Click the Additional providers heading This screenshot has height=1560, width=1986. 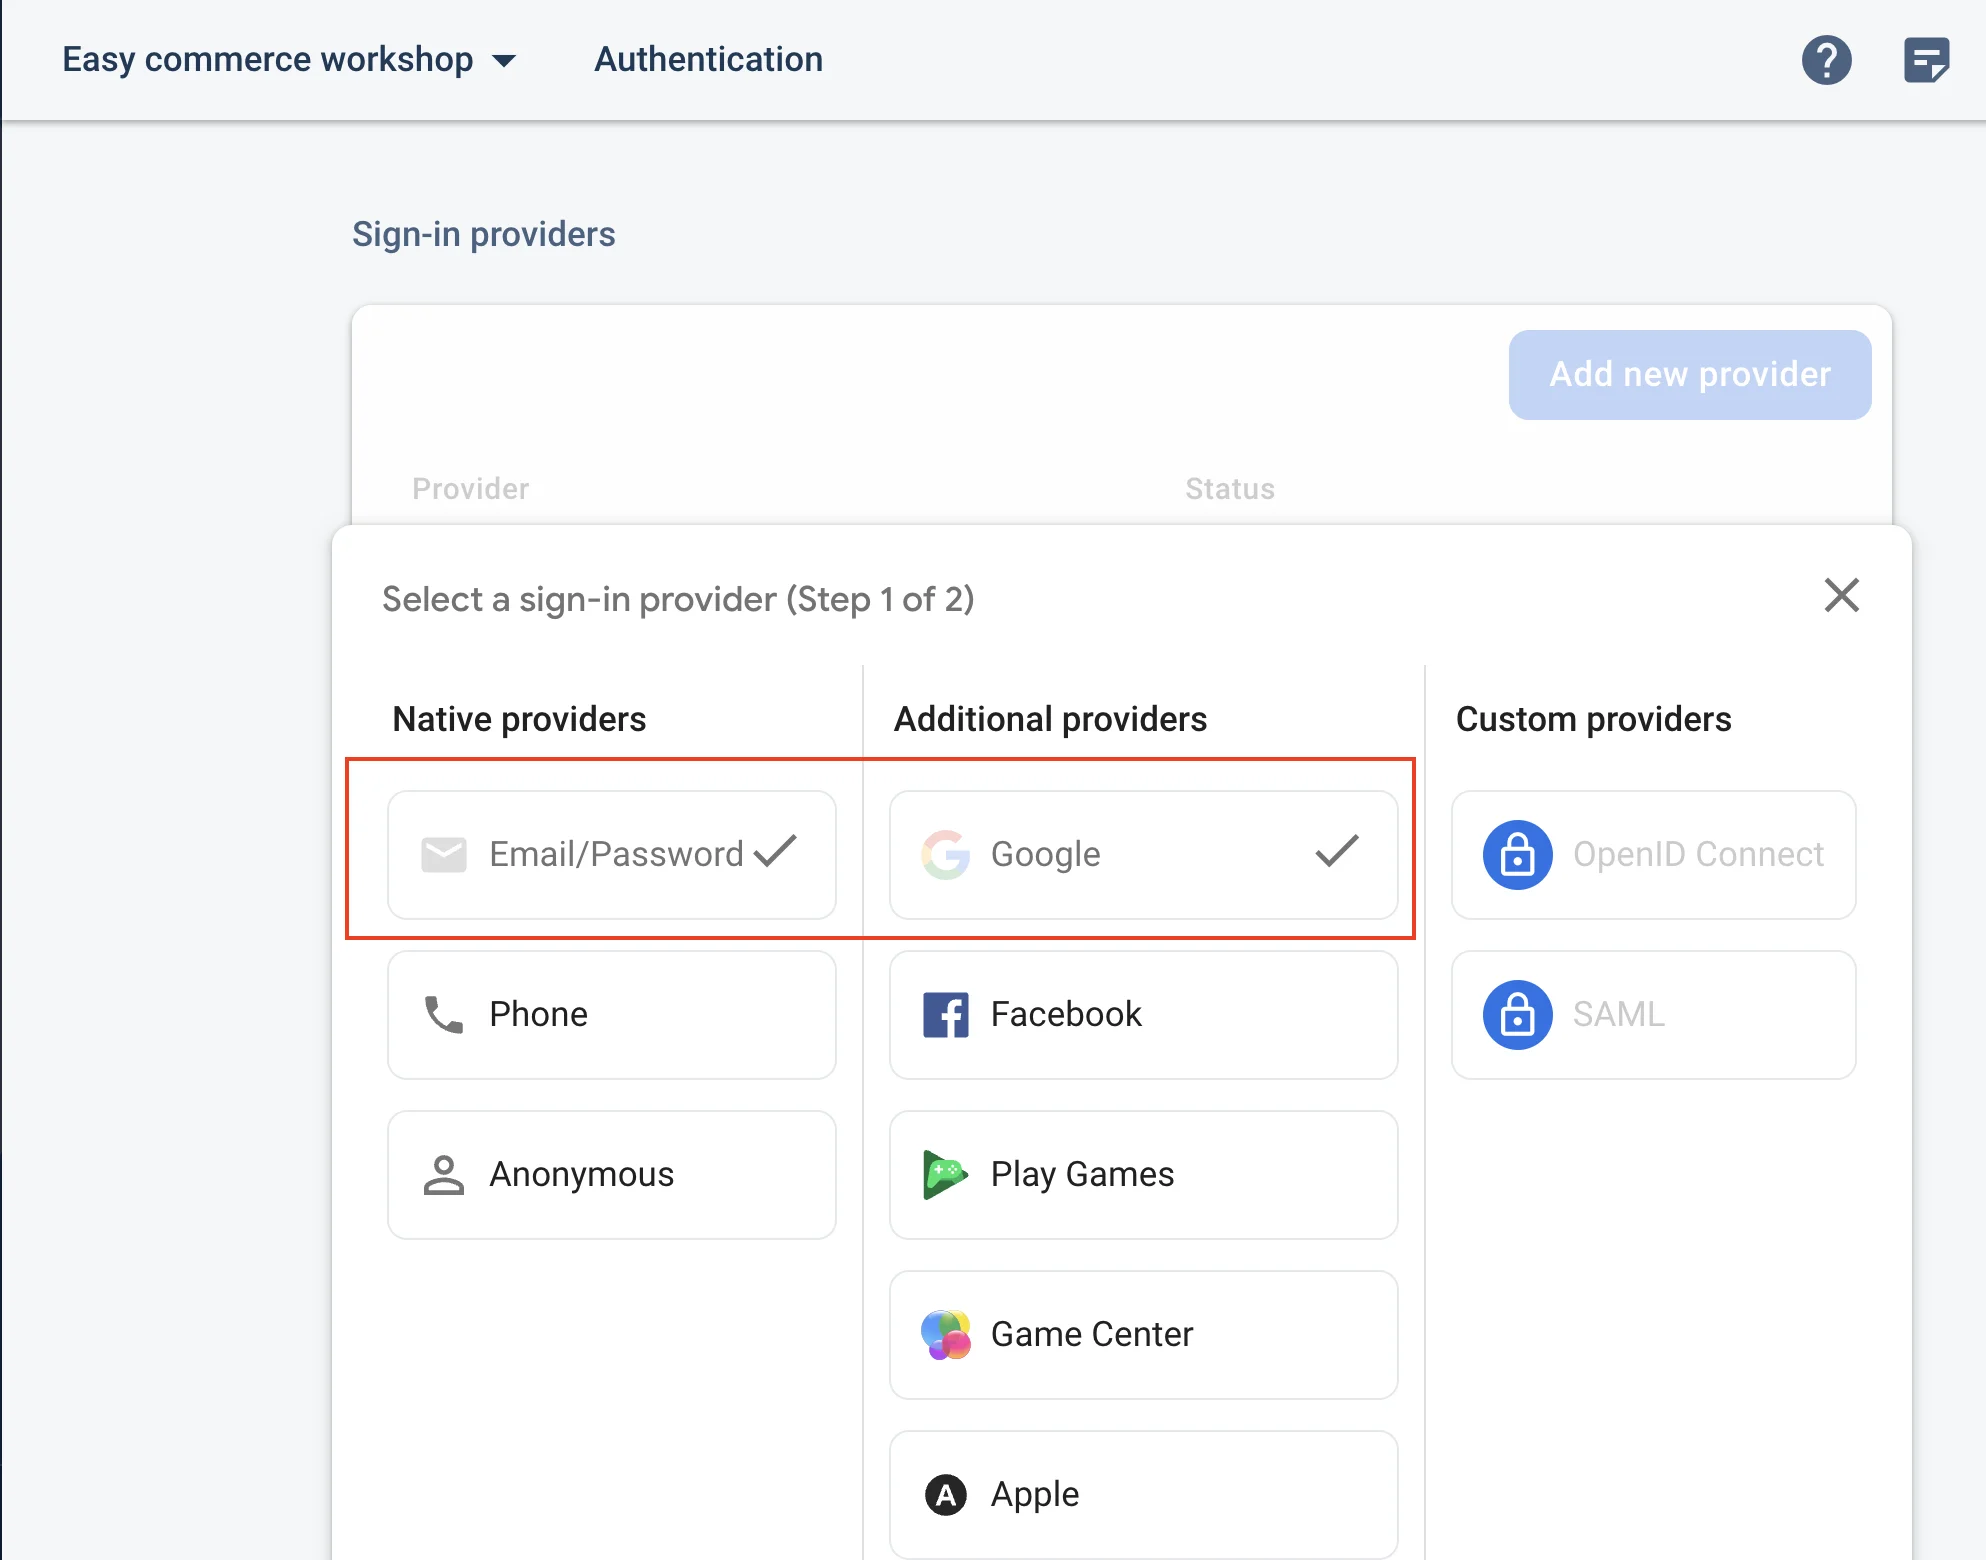[1050, 719]
